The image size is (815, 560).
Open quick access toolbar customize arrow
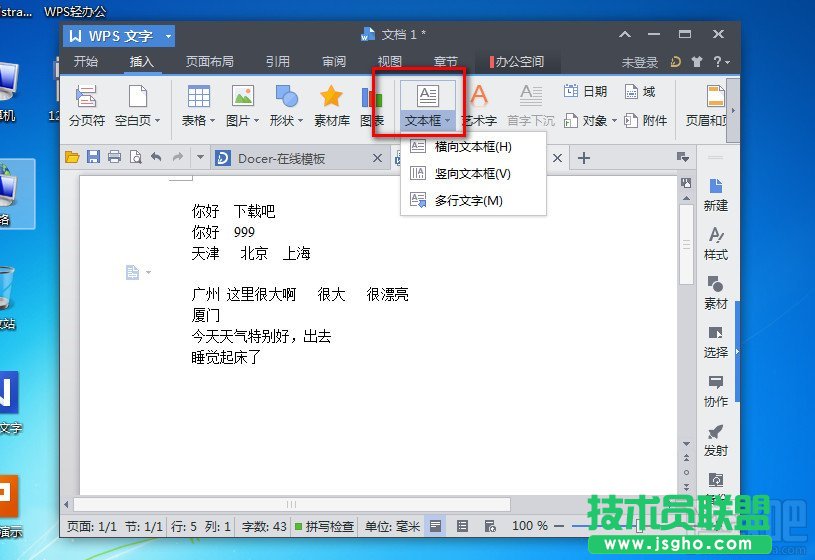(x=200, y=157)
